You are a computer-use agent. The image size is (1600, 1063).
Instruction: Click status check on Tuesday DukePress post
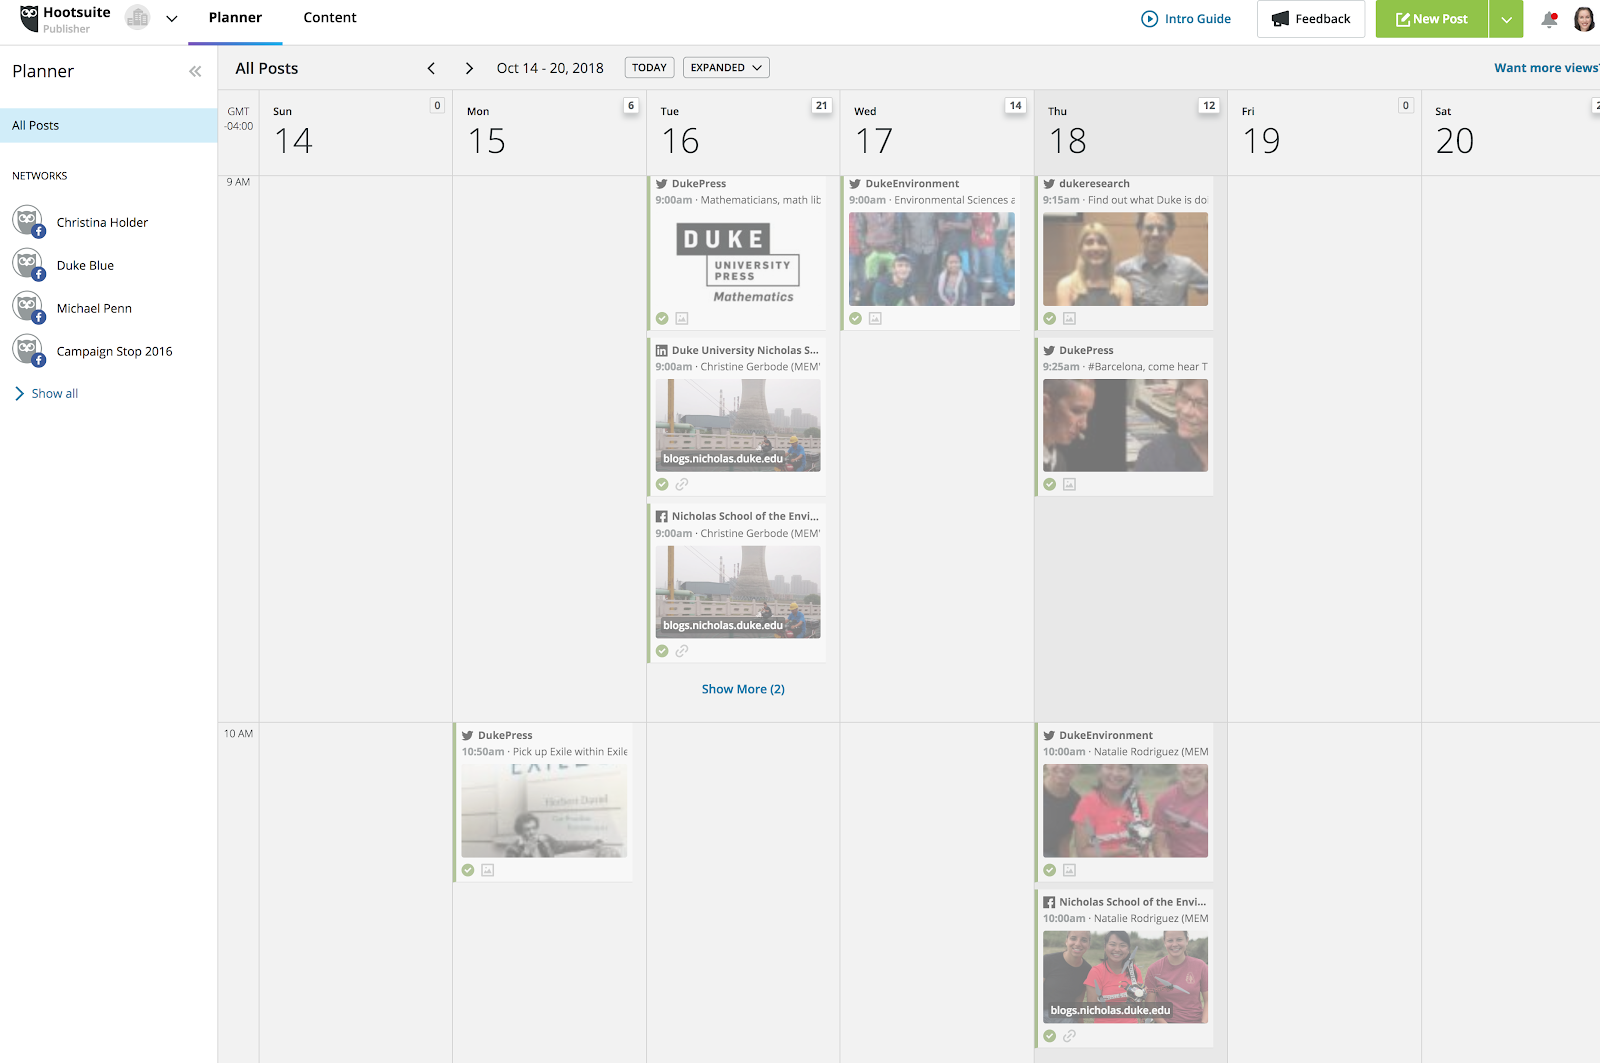pyautogui.click(x=662, y=319)
